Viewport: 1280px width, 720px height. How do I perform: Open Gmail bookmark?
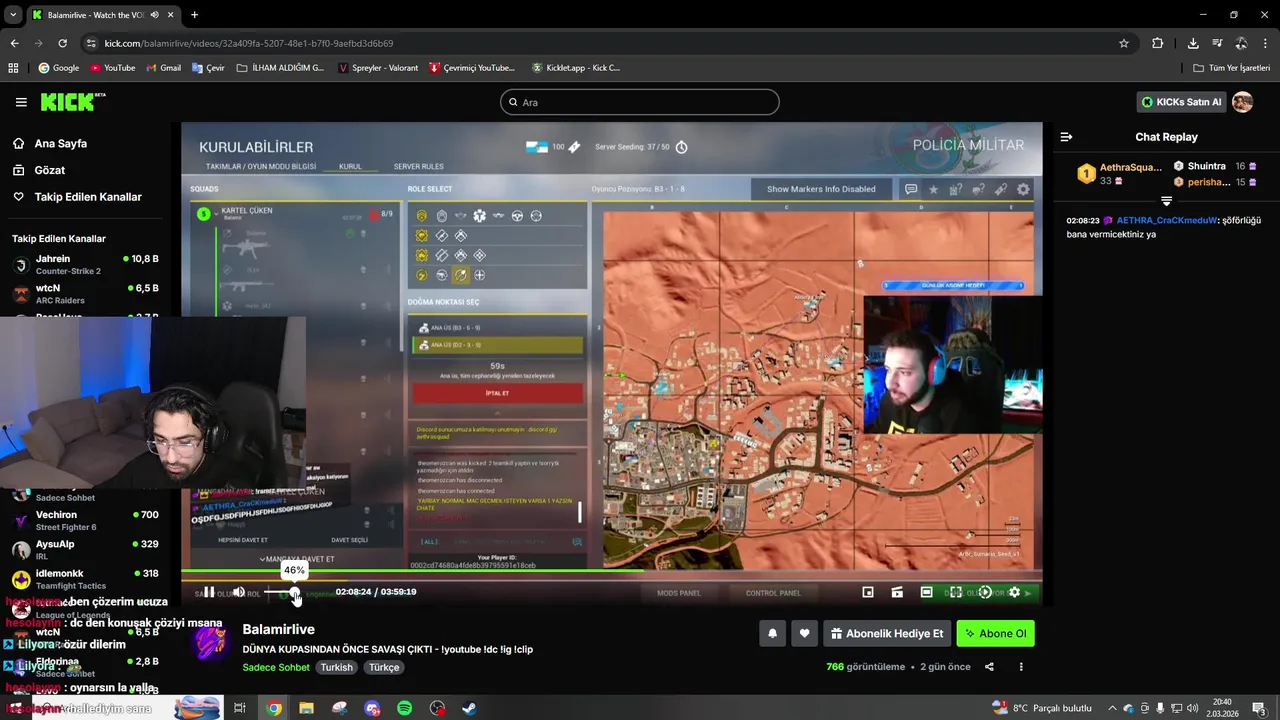(x=164, y=68)
